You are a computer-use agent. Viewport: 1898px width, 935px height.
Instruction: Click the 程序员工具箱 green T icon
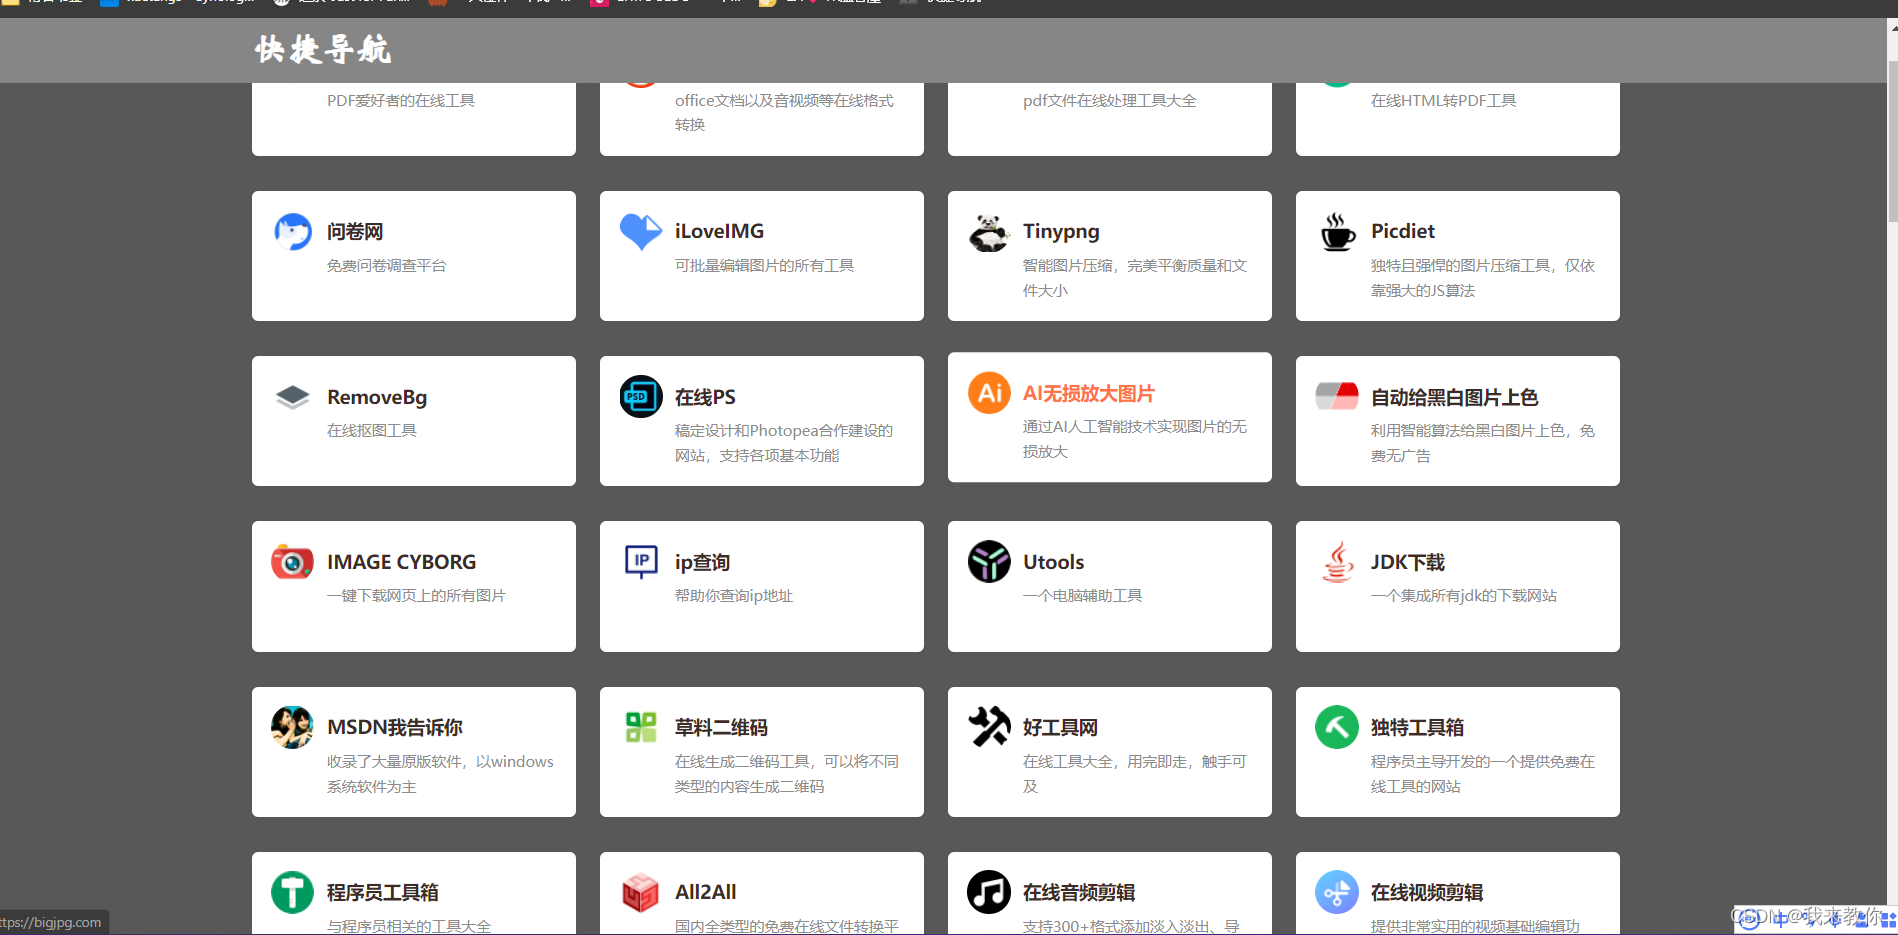[292, 892]
